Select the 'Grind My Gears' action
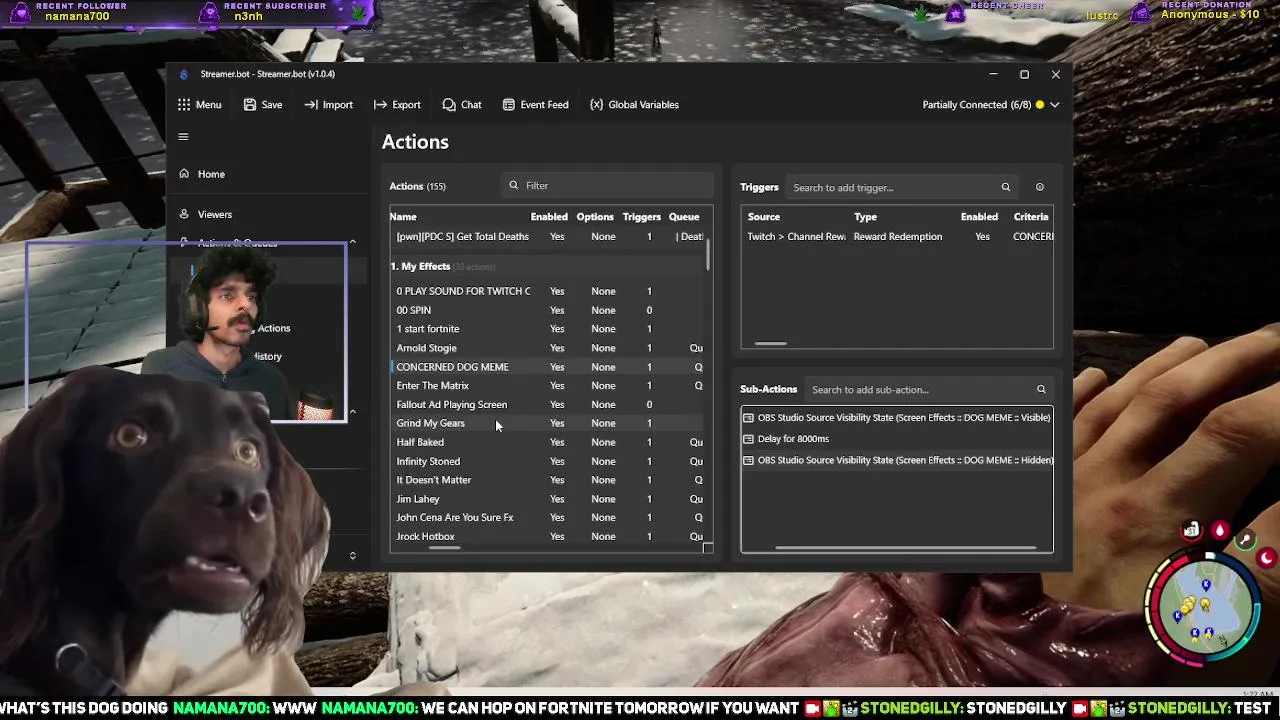 pos(548,423)
